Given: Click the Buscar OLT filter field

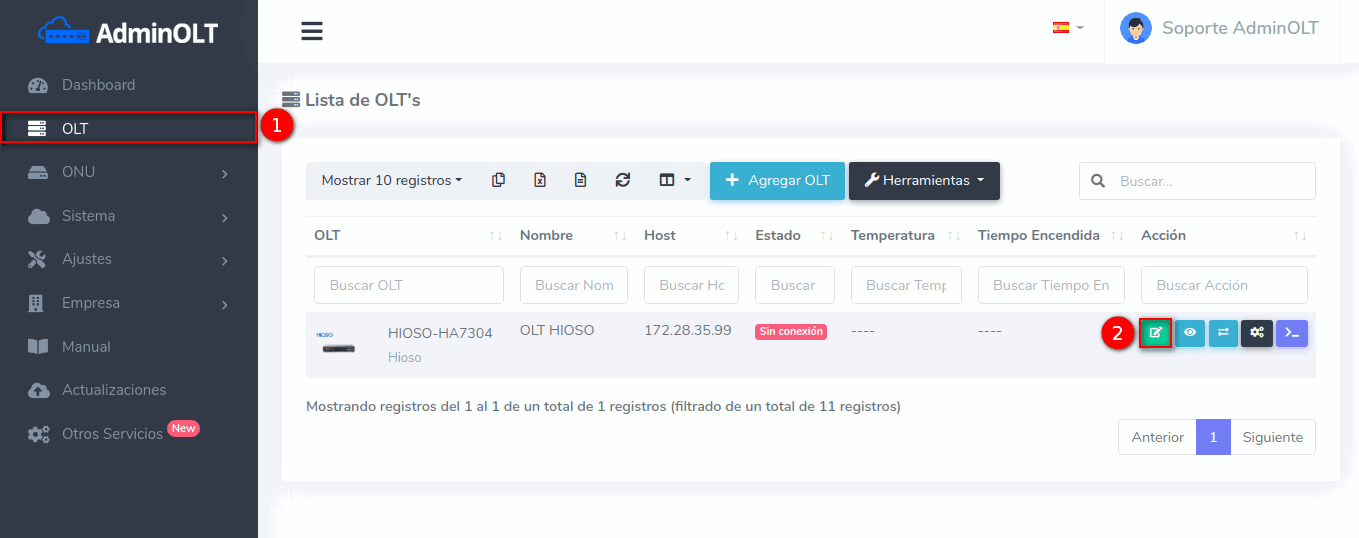Looking at the screenshot, I should click(408, 285).
